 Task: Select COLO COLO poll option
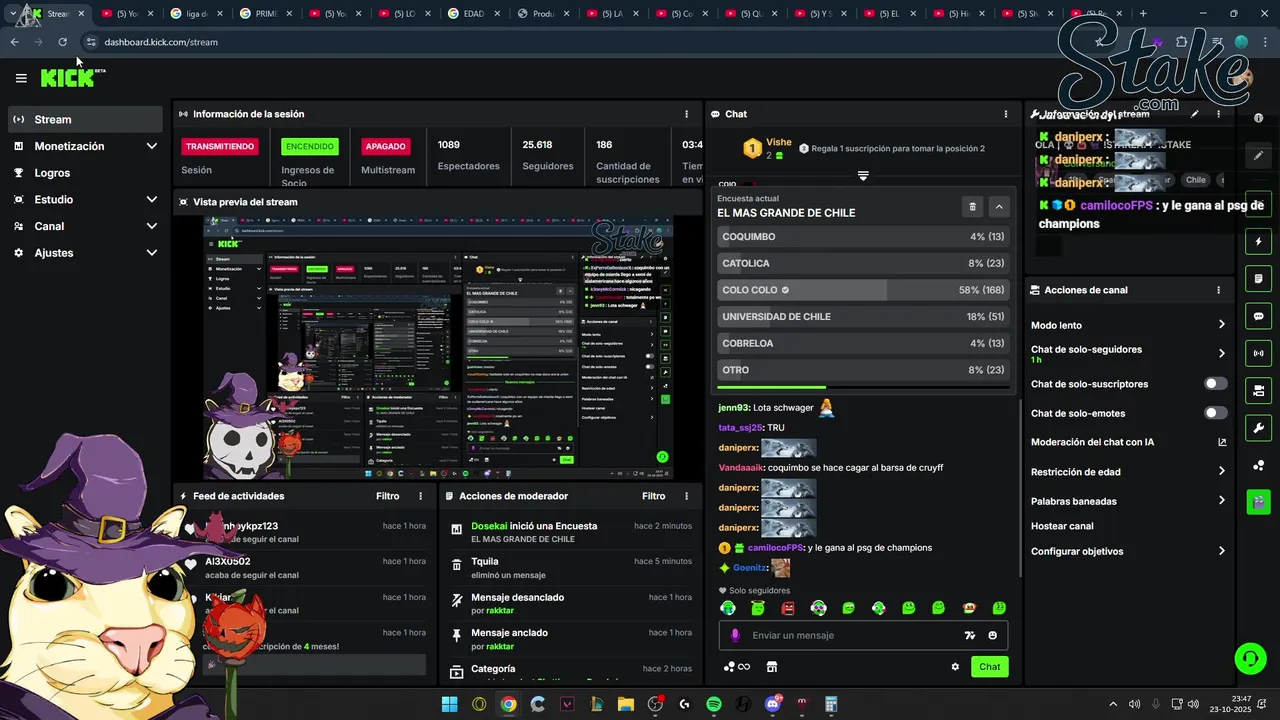(x=863, y=290)
